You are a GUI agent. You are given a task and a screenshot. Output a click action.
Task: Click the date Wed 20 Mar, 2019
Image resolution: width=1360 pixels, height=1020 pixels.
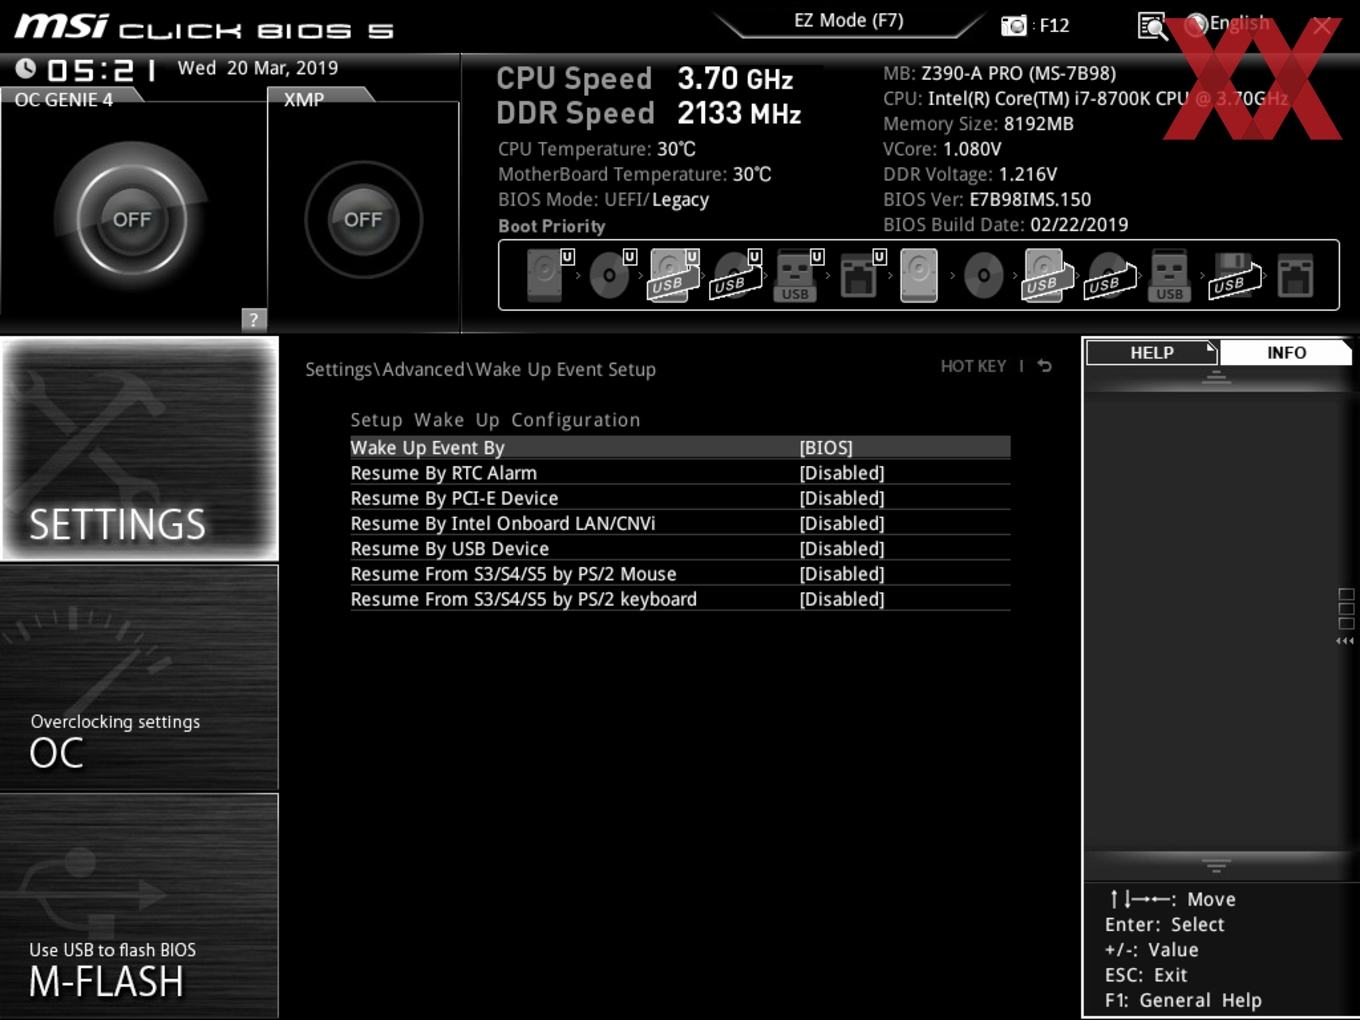click(x=258, y=68)
